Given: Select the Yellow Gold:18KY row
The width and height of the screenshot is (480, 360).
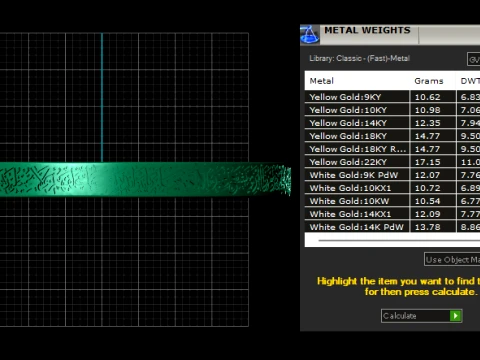Looking at the screenshot, I should click(x=392, y=136).
